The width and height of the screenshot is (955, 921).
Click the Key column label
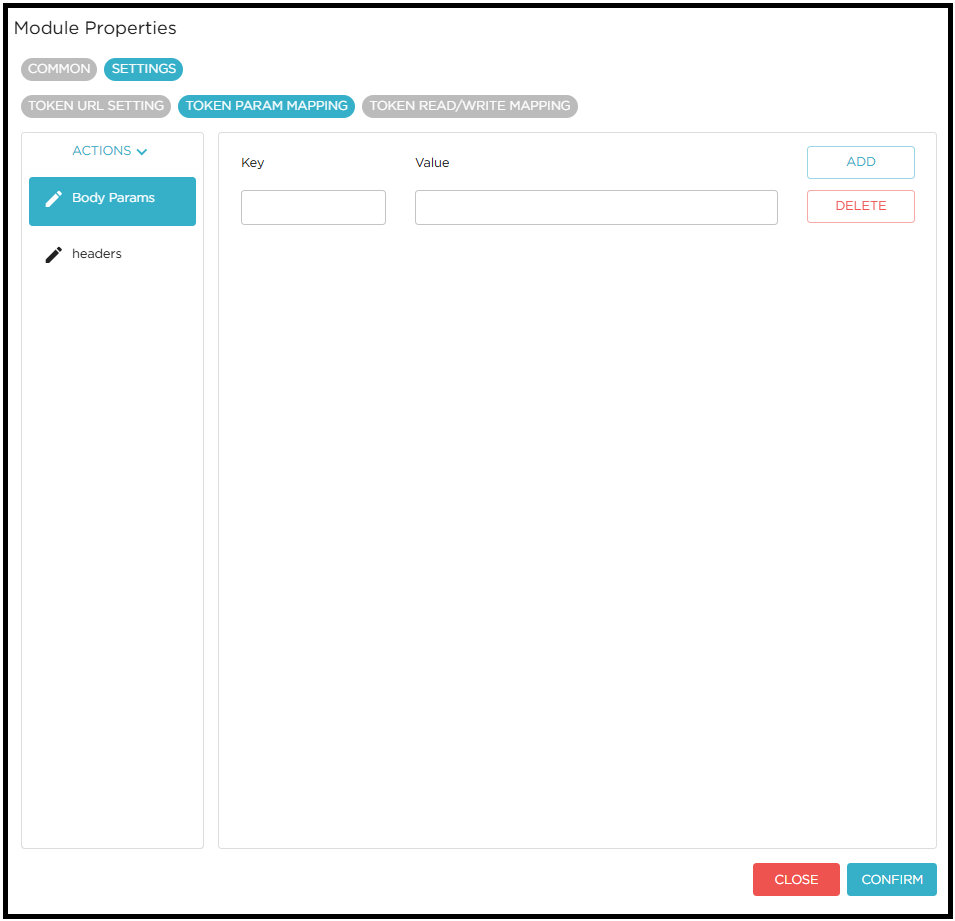[253, 163]
